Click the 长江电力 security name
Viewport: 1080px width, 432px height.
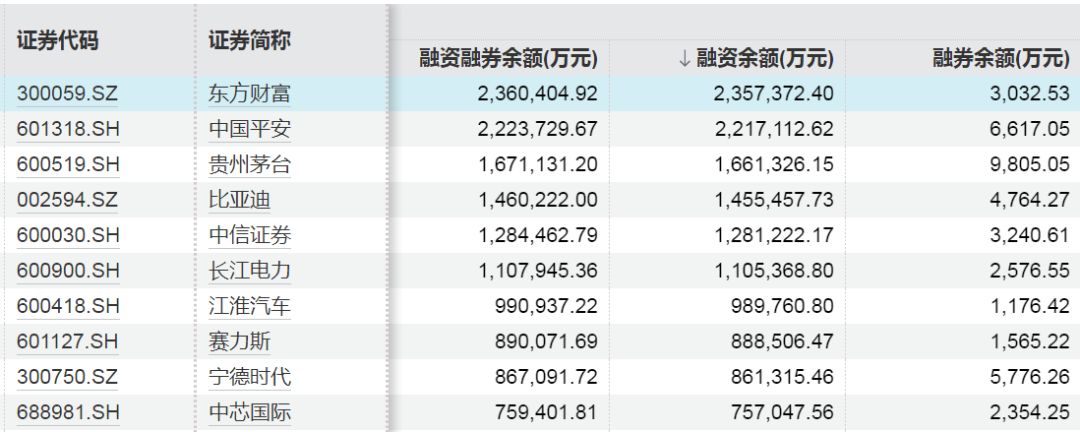pos(250,271)
